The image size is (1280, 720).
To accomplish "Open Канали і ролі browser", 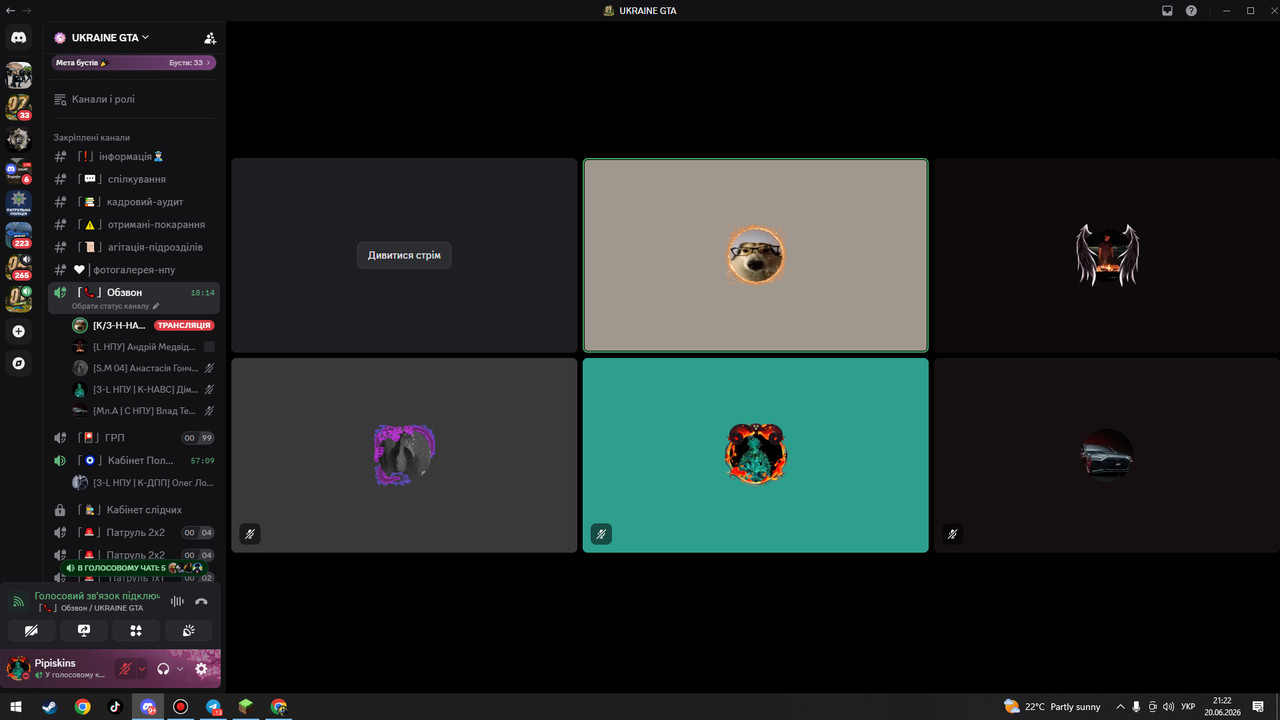I will 132,100.
